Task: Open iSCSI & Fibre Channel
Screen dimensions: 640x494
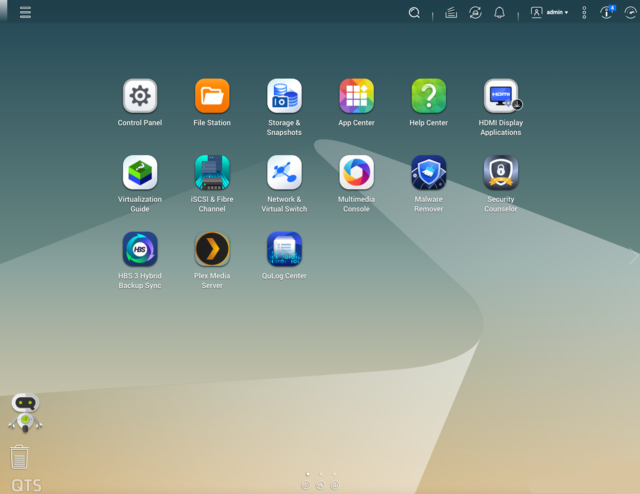Action: click(x=212, y=172)
